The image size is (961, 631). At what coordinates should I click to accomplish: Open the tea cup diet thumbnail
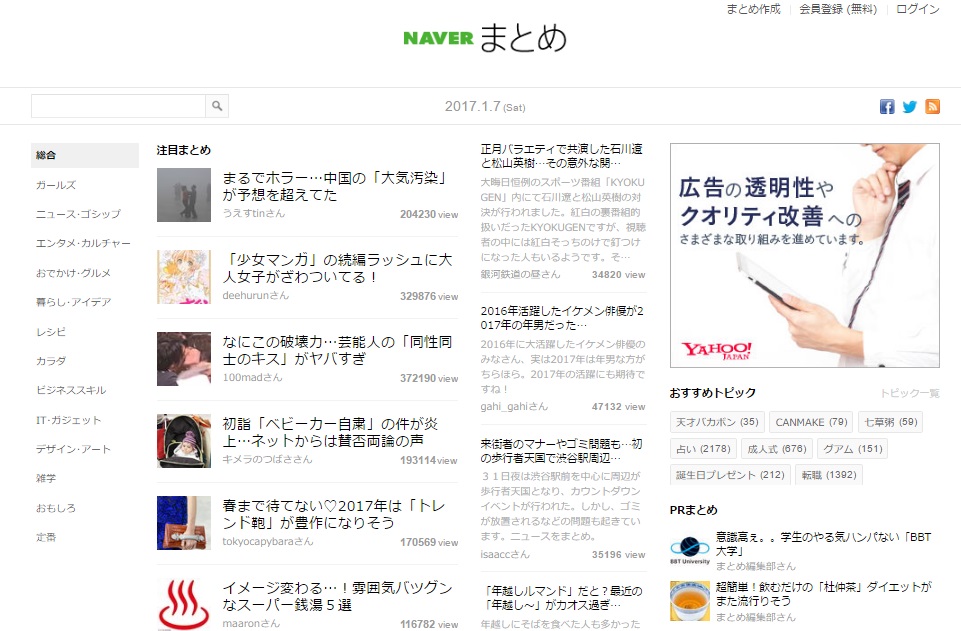pyautogui.click(x=689, y=601)
